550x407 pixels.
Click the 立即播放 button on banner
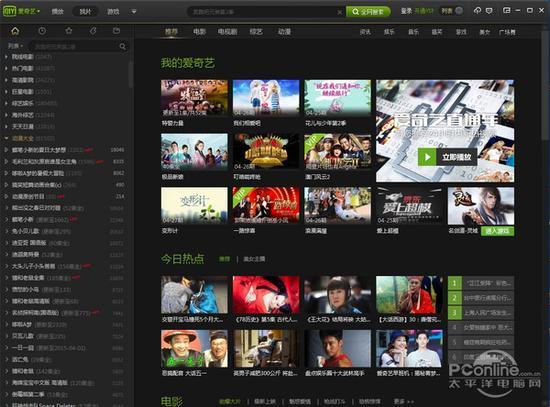coord(447,157)
